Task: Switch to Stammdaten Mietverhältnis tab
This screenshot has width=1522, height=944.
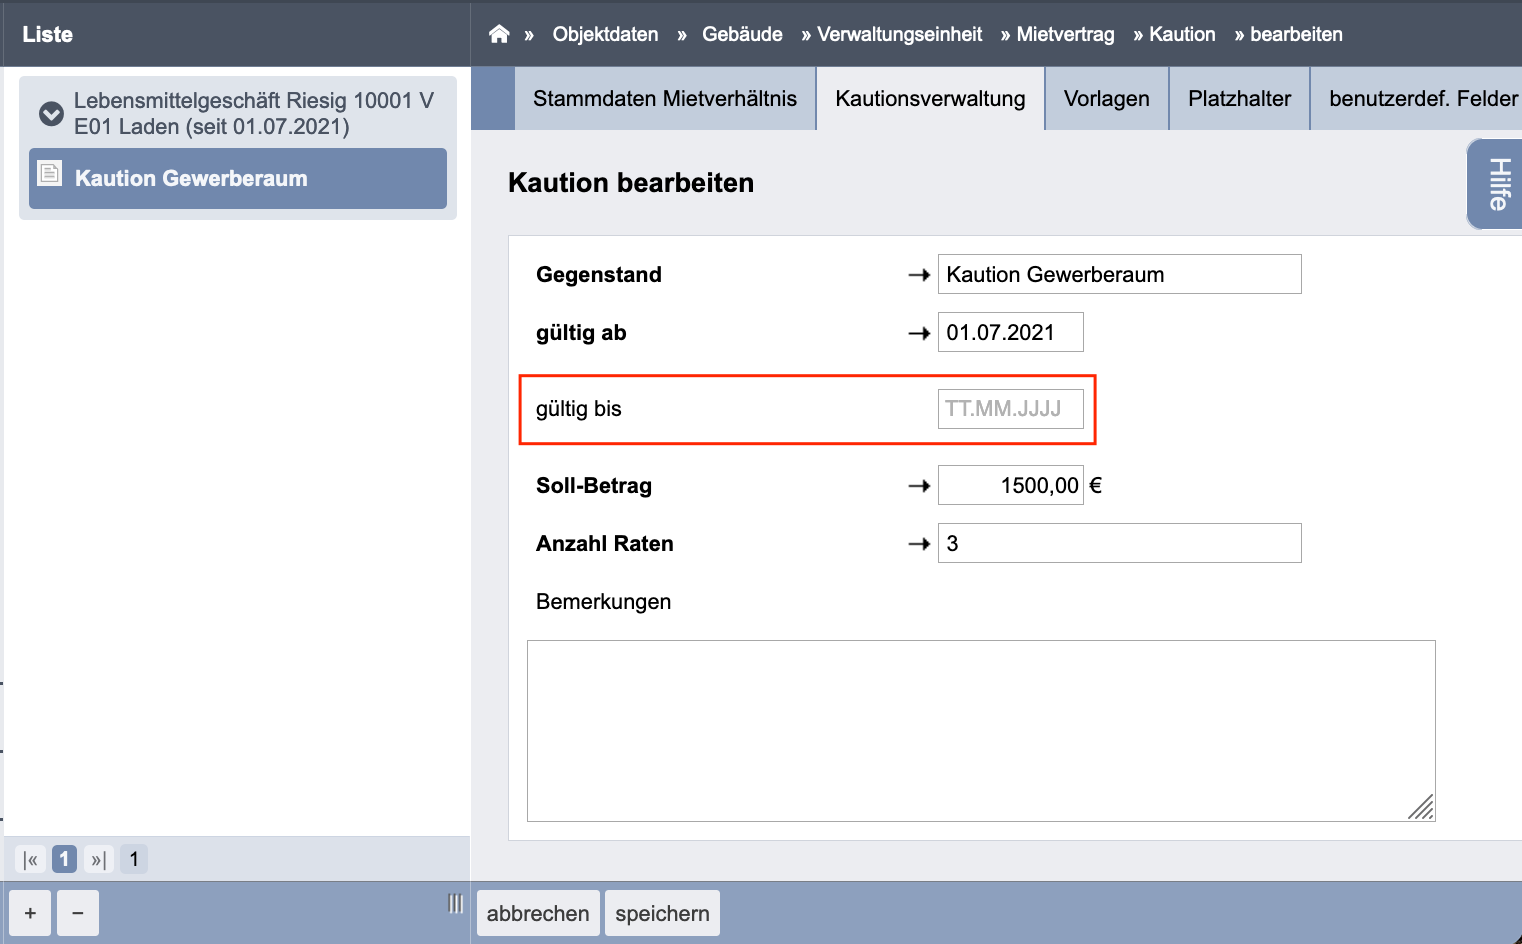Action: pyautogui.click(x=665, y=98)
